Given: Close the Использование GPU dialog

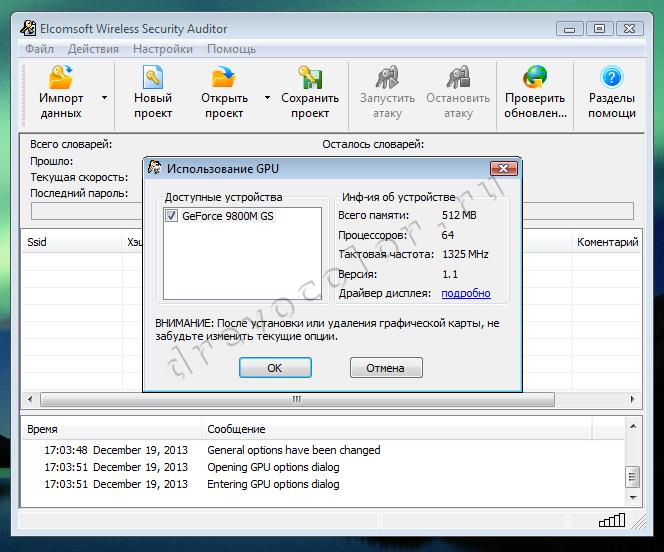Looking at the screenshot, I should pos(504,168).
